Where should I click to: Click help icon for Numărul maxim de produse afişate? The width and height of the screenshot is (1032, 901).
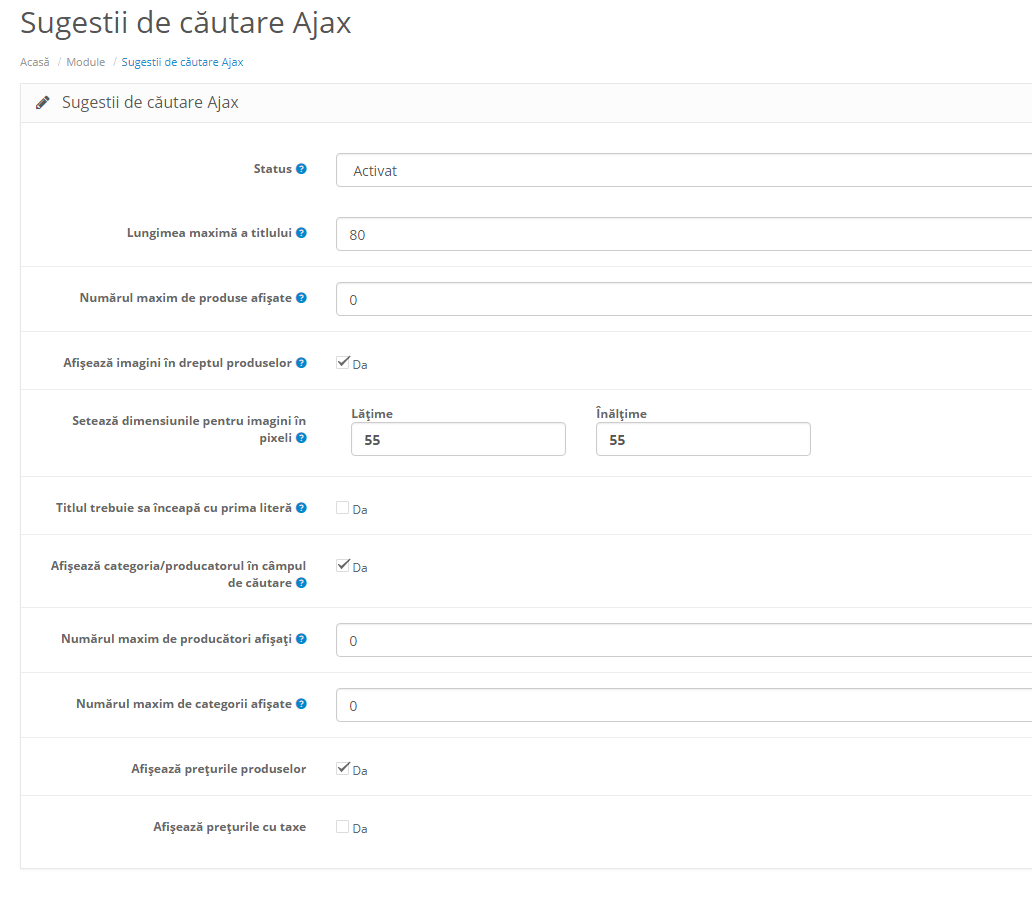[300, 296]
